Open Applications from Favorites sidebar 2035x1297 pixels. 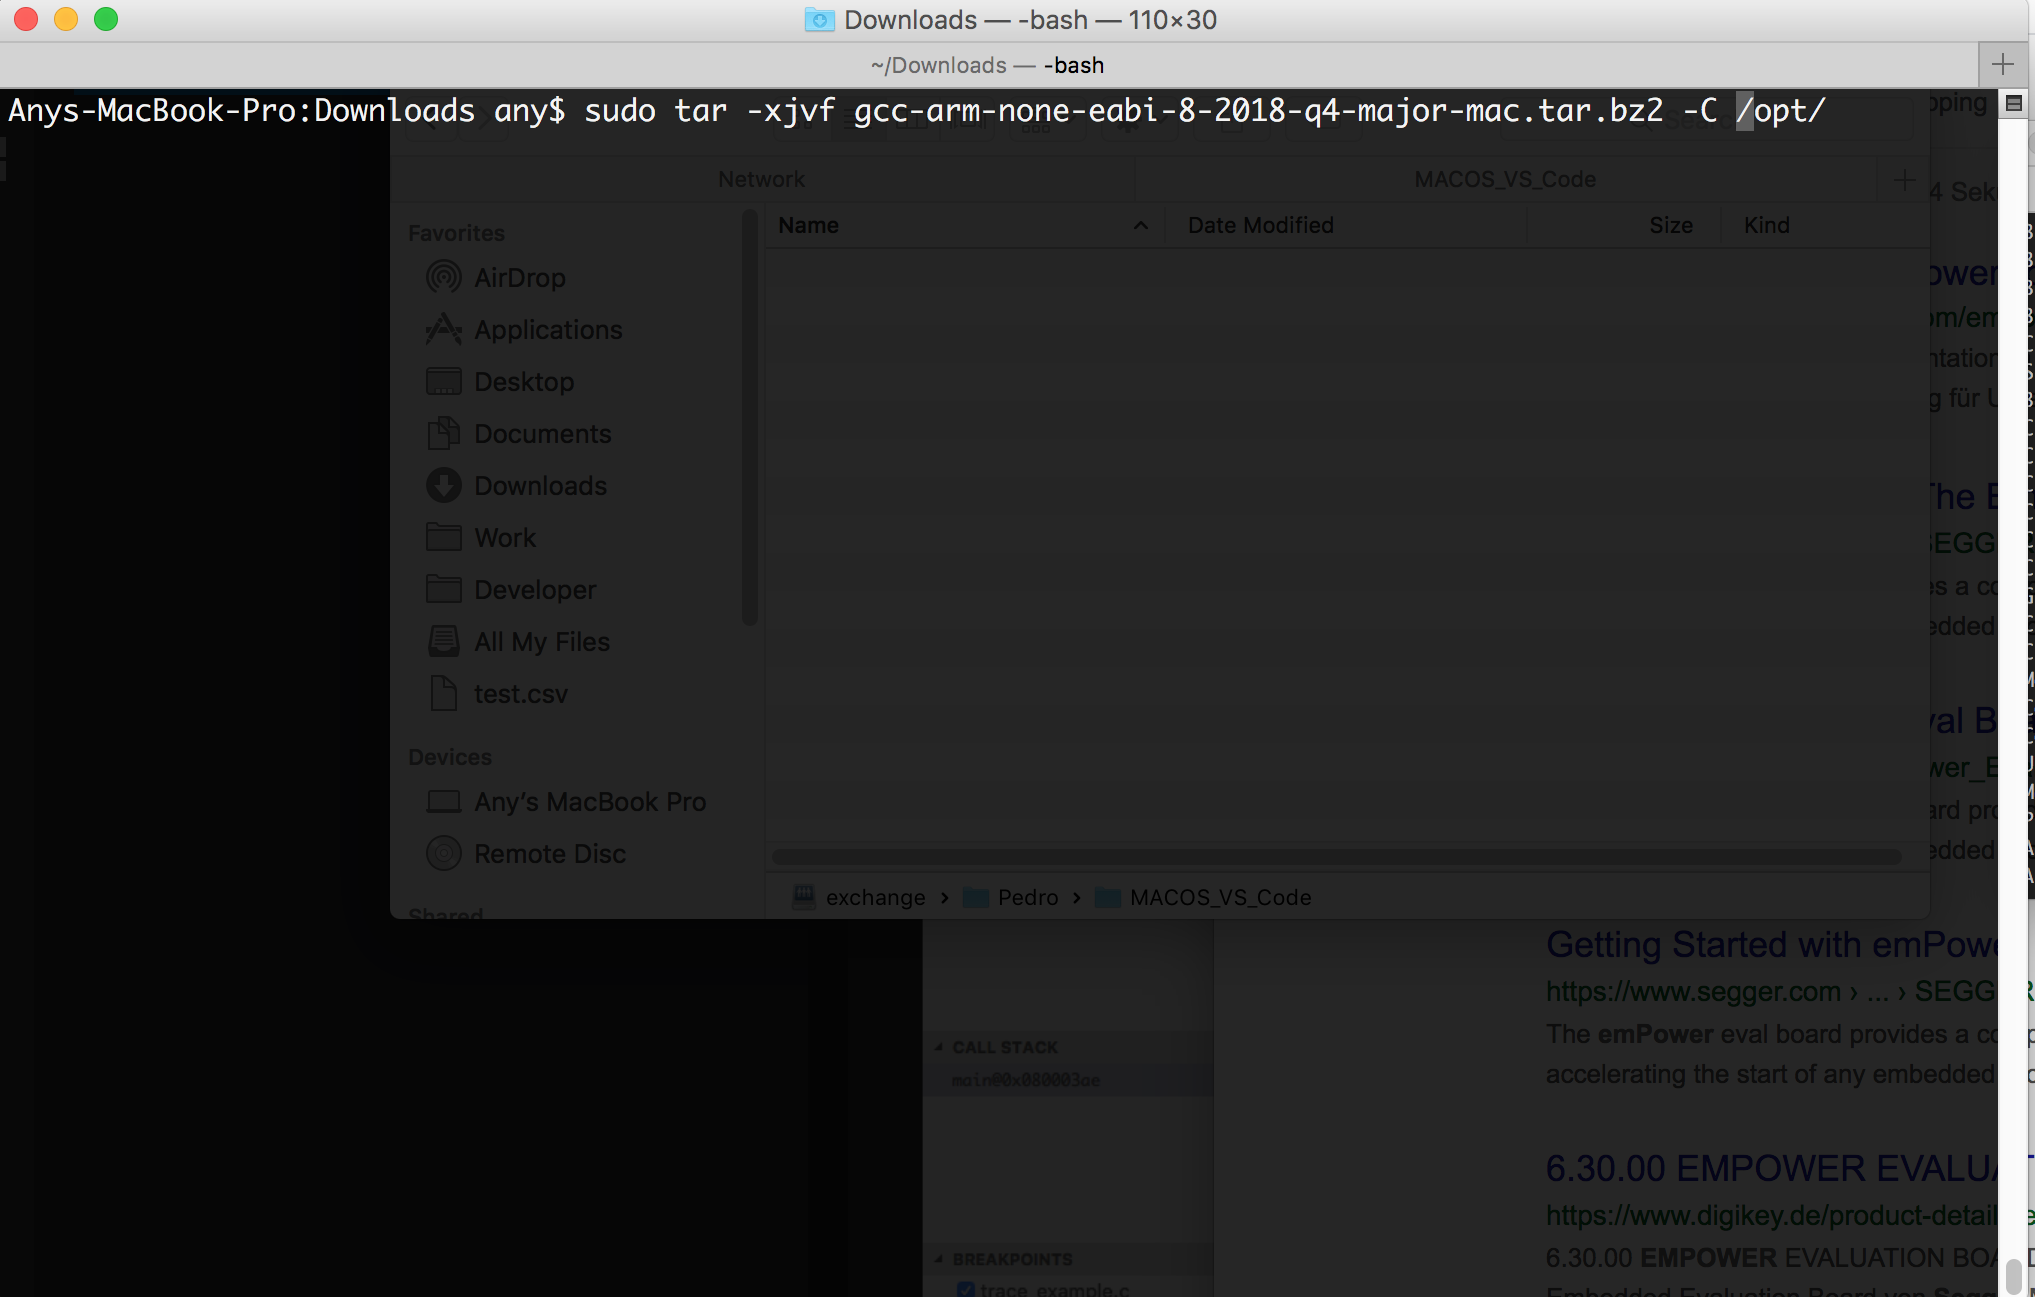[x=547, y=330]
